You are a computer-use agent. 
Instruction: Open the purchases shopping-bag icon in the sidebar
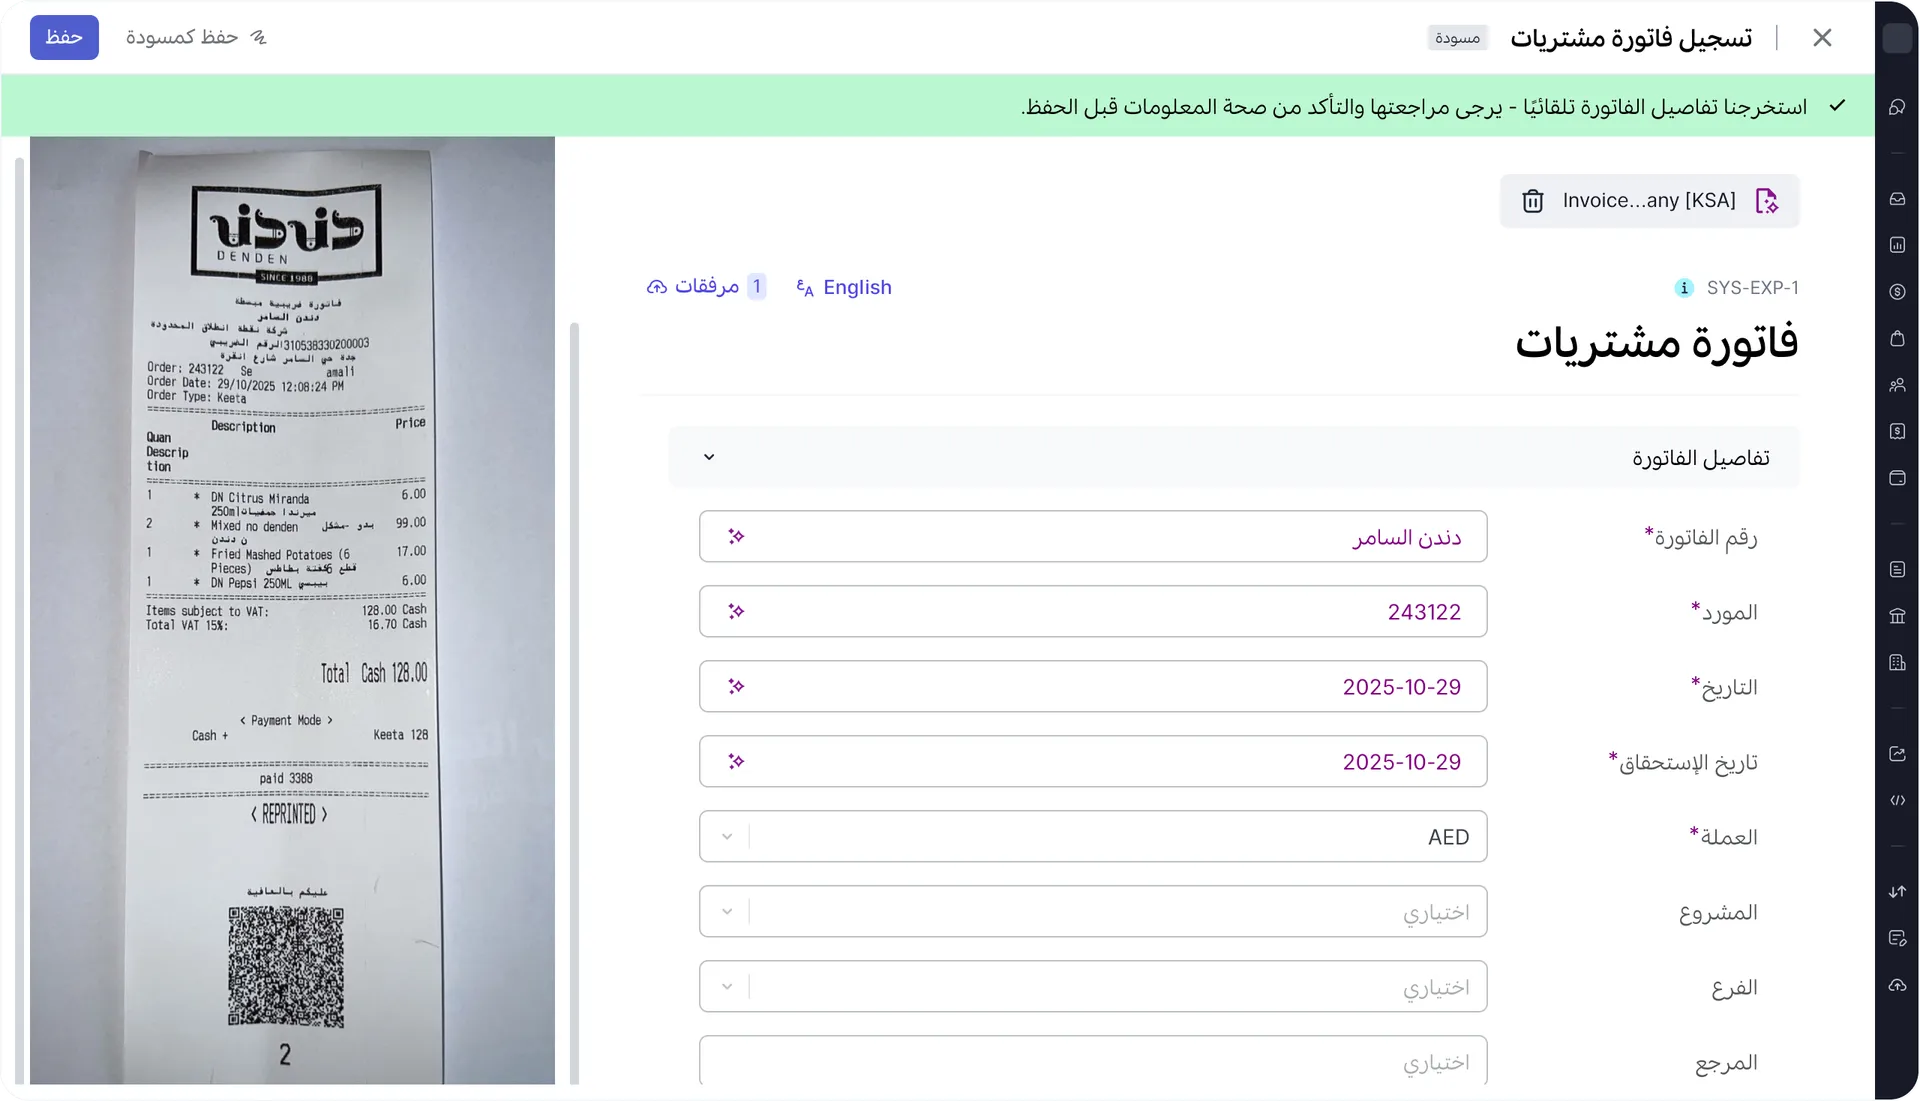(x=1896, y=338)
